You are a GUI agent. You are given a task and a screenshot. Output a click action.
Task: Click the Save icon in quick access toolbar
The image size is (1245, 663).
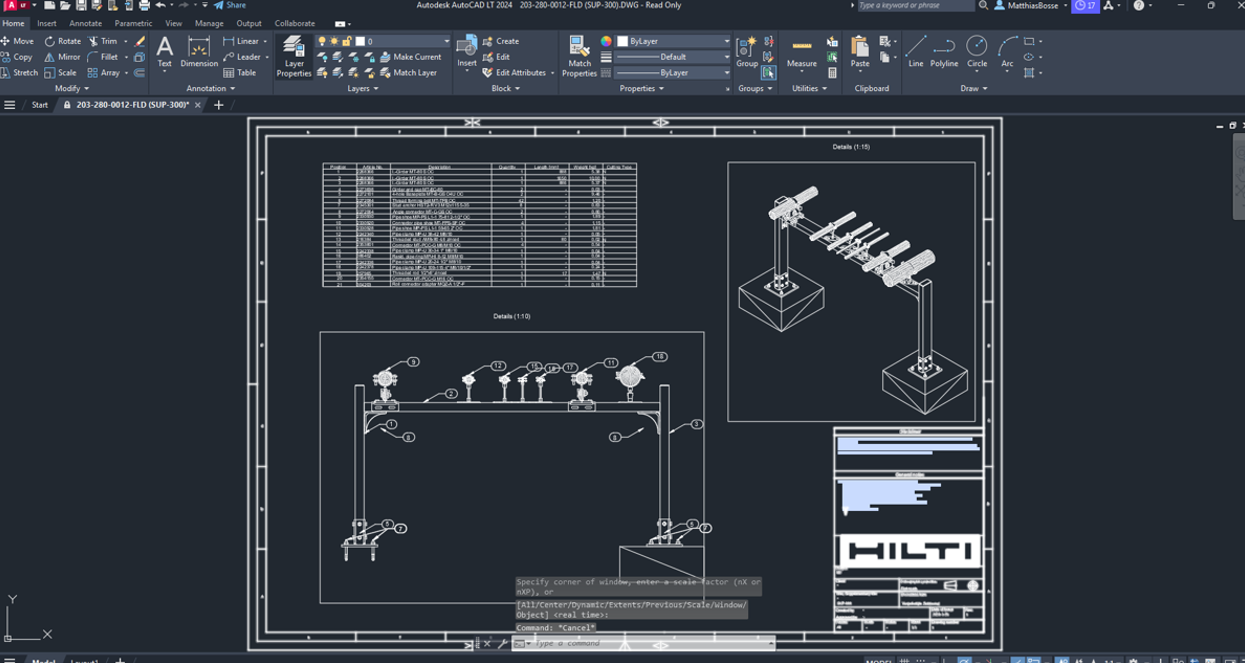pyautogui.click(x=81, y=5)
